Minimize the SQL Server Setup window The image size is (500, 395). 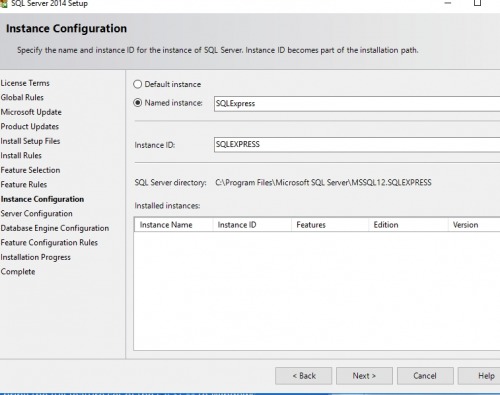[448, 3]
